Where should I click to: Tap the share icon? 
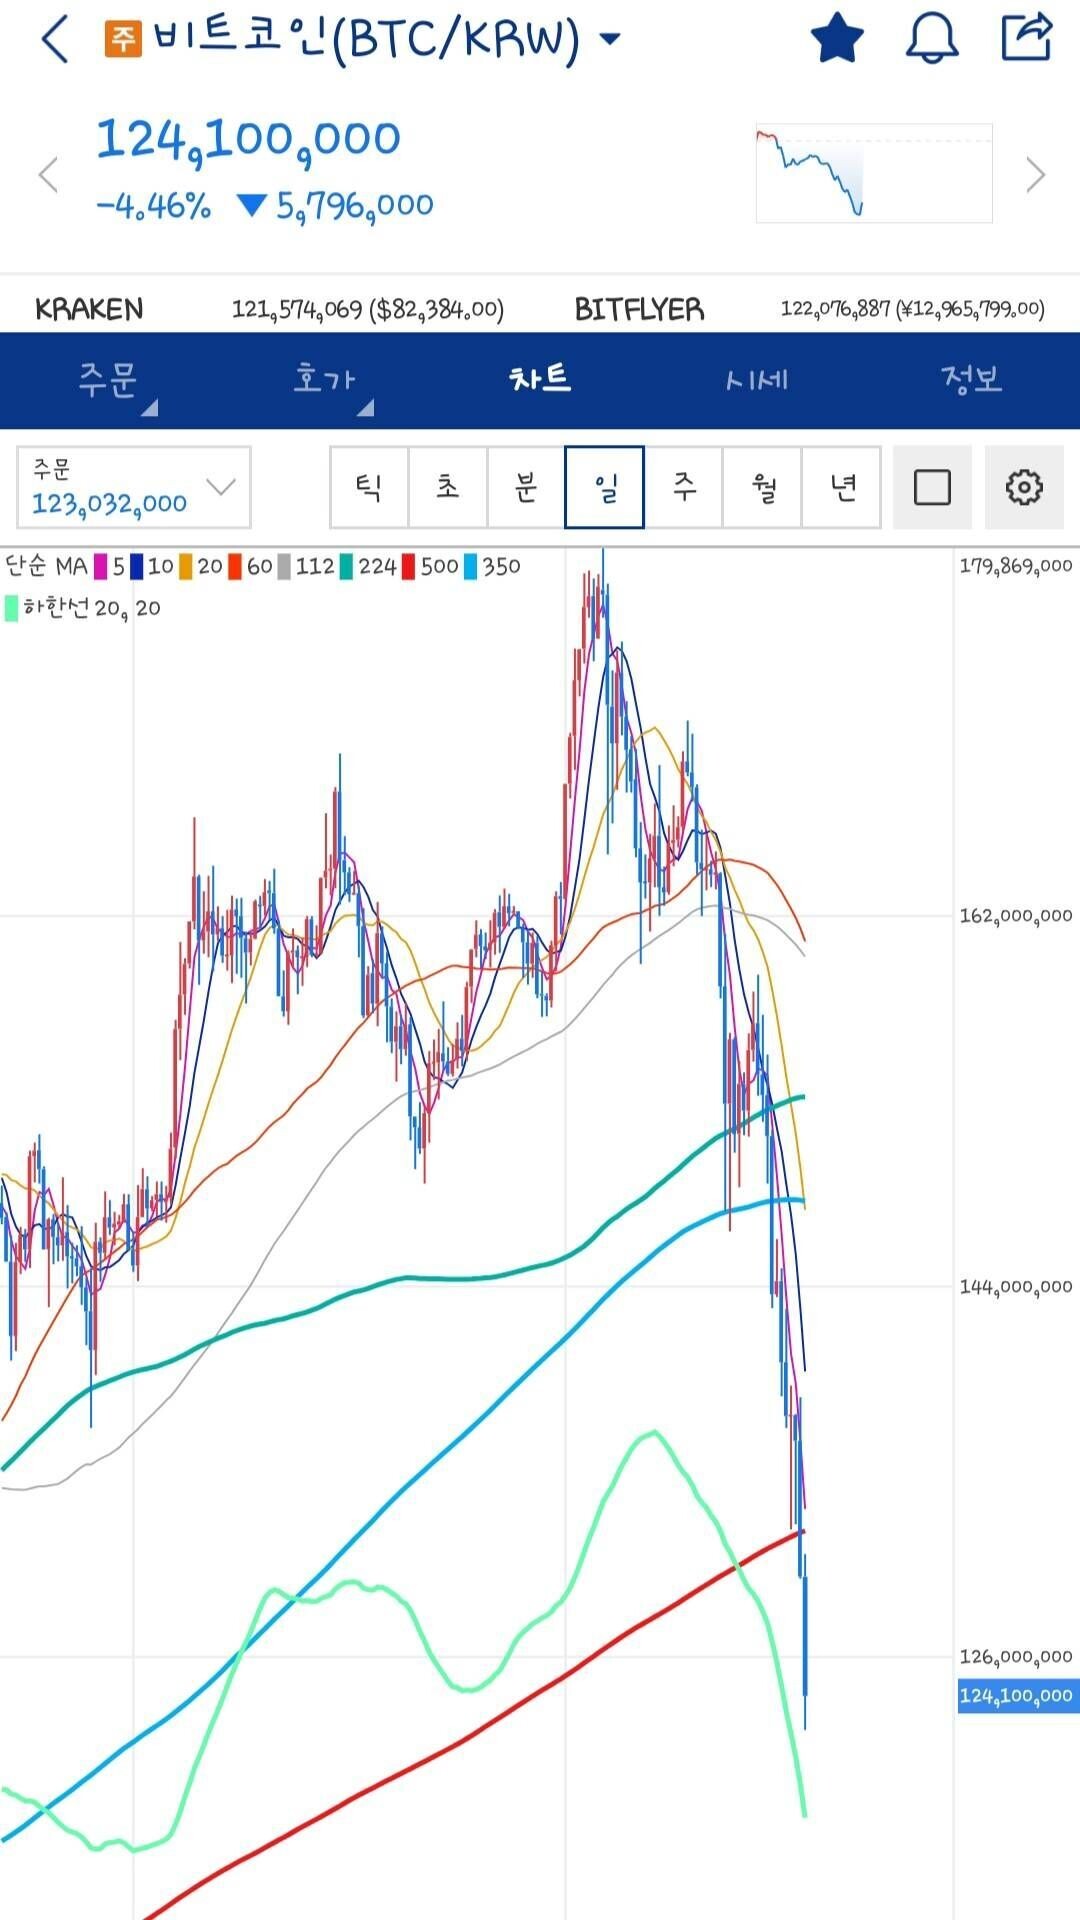coord(1027,38)
